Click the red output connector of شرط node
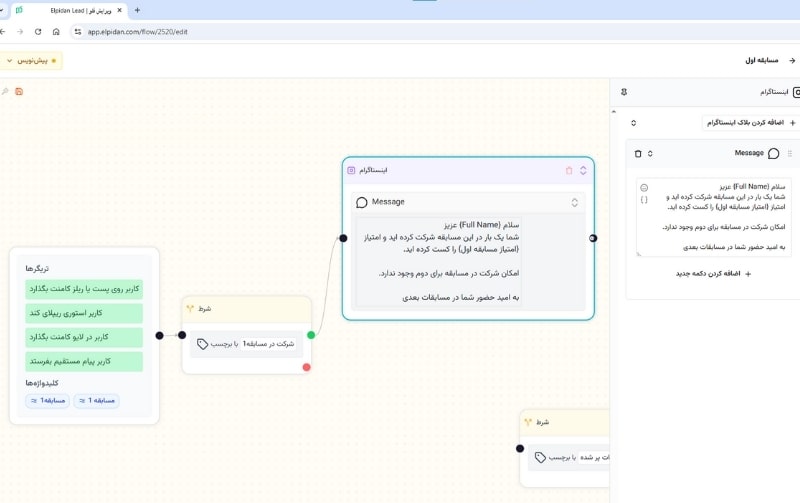 (x=306, y=367)
